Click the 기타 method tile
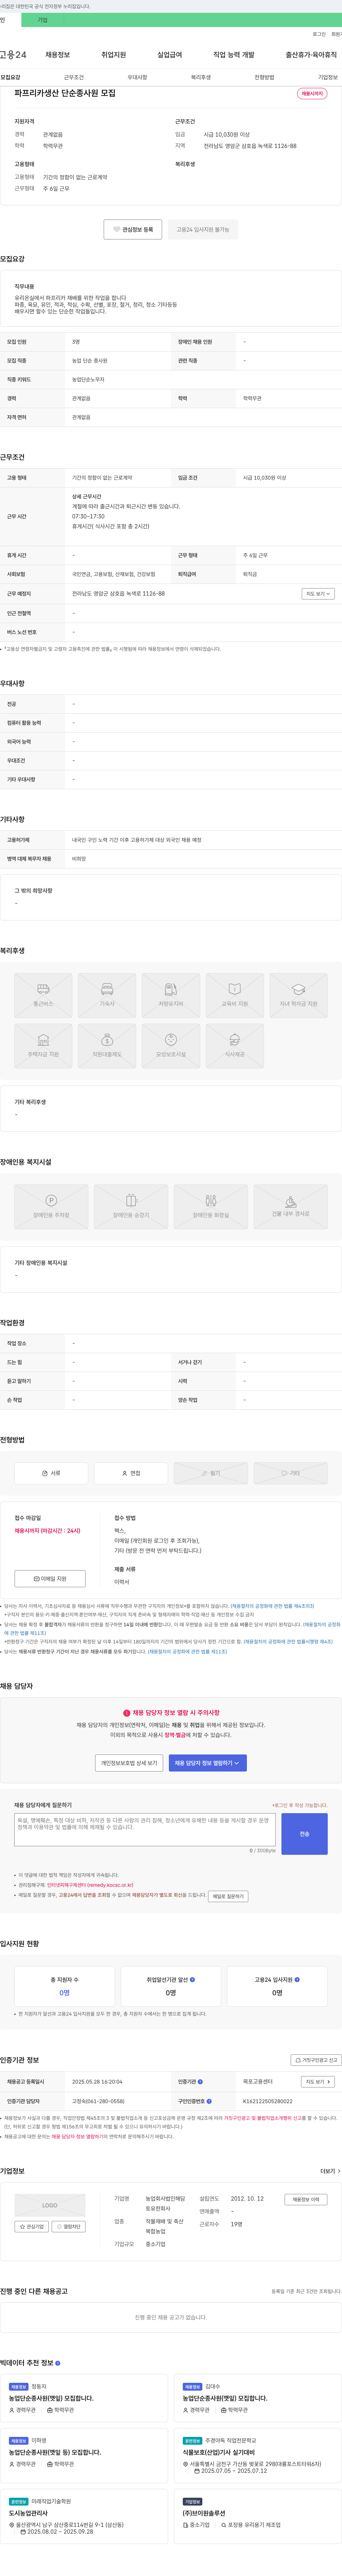Viewport: 342px width, 2576px height. click(291, 1473)
